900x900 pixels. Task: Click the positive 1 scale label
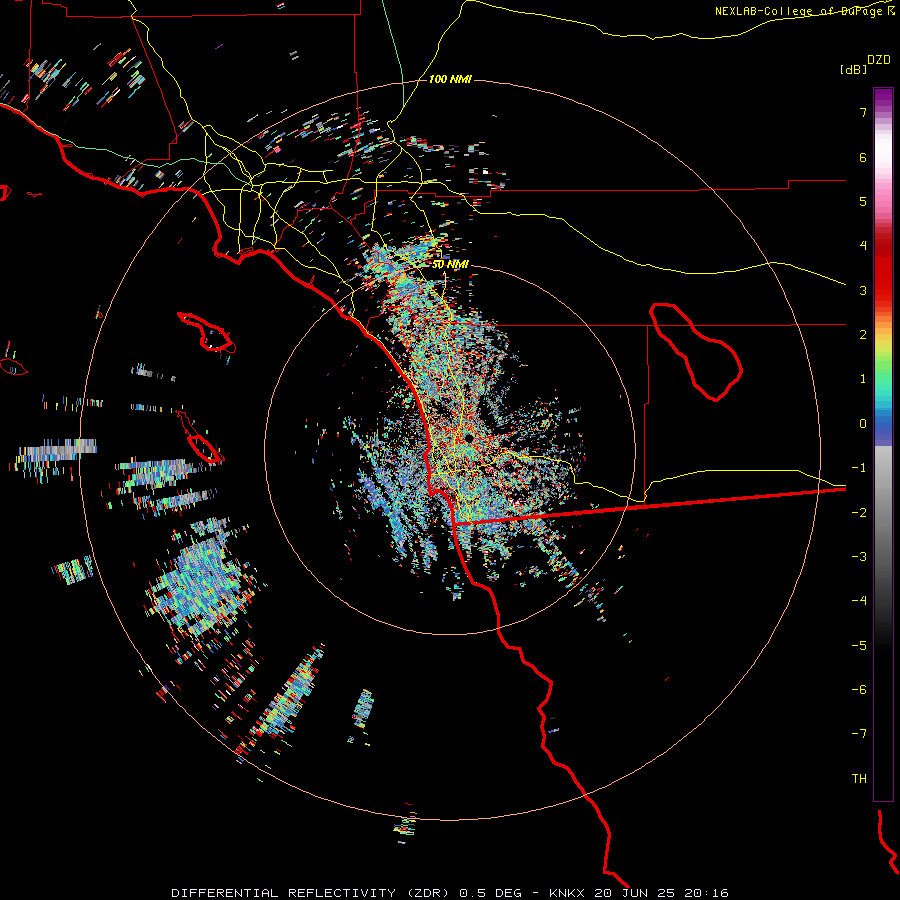coord(863,379)
